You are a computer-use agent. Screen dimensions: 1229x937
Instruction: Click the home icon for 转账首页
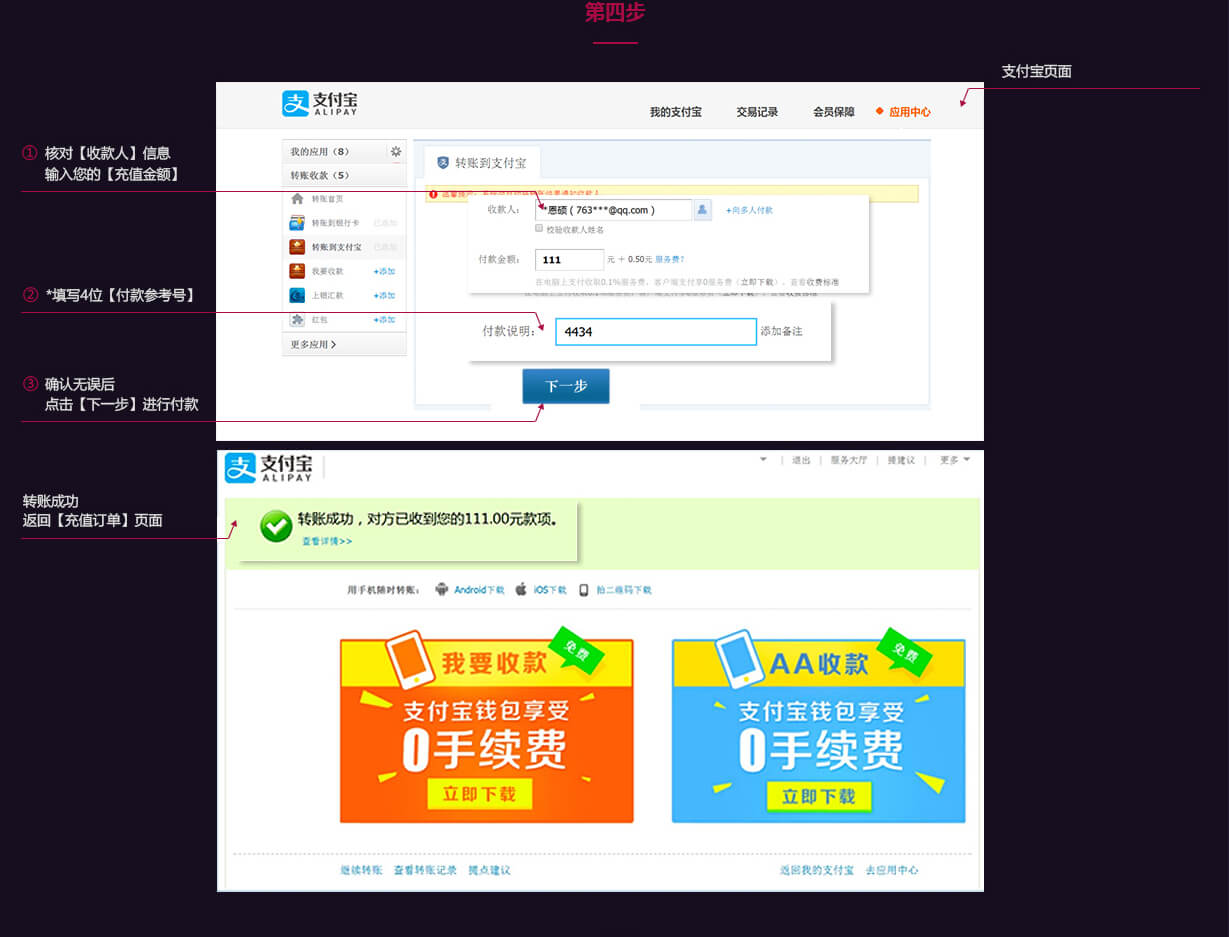pyautogui.click(x=297, y=199)
